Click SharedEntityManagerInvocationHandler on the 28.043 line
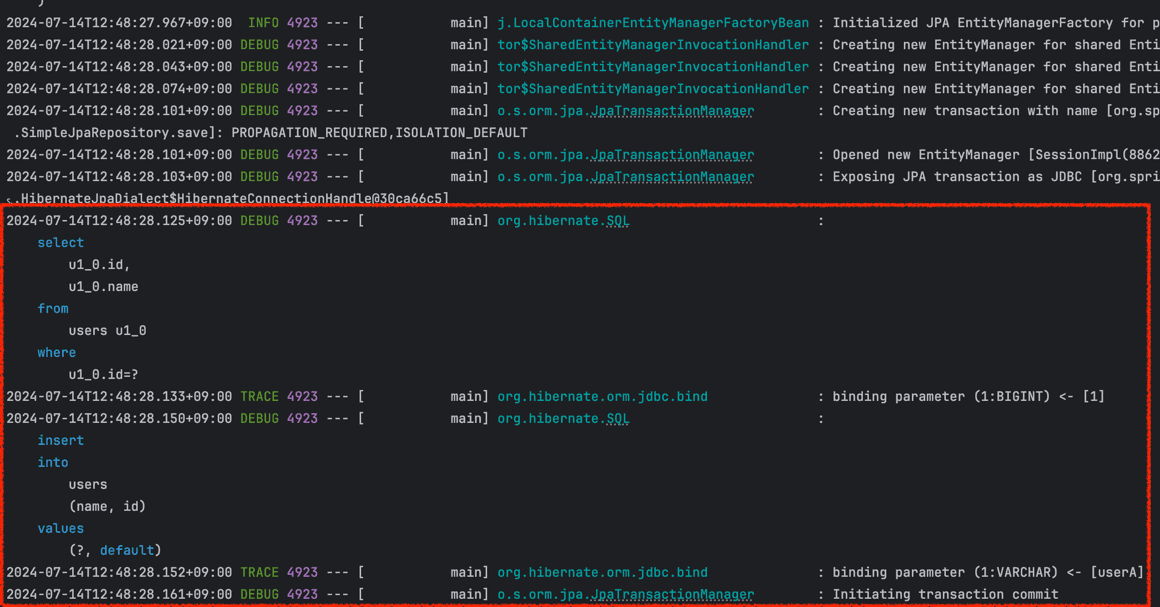 tap(653, 67)
